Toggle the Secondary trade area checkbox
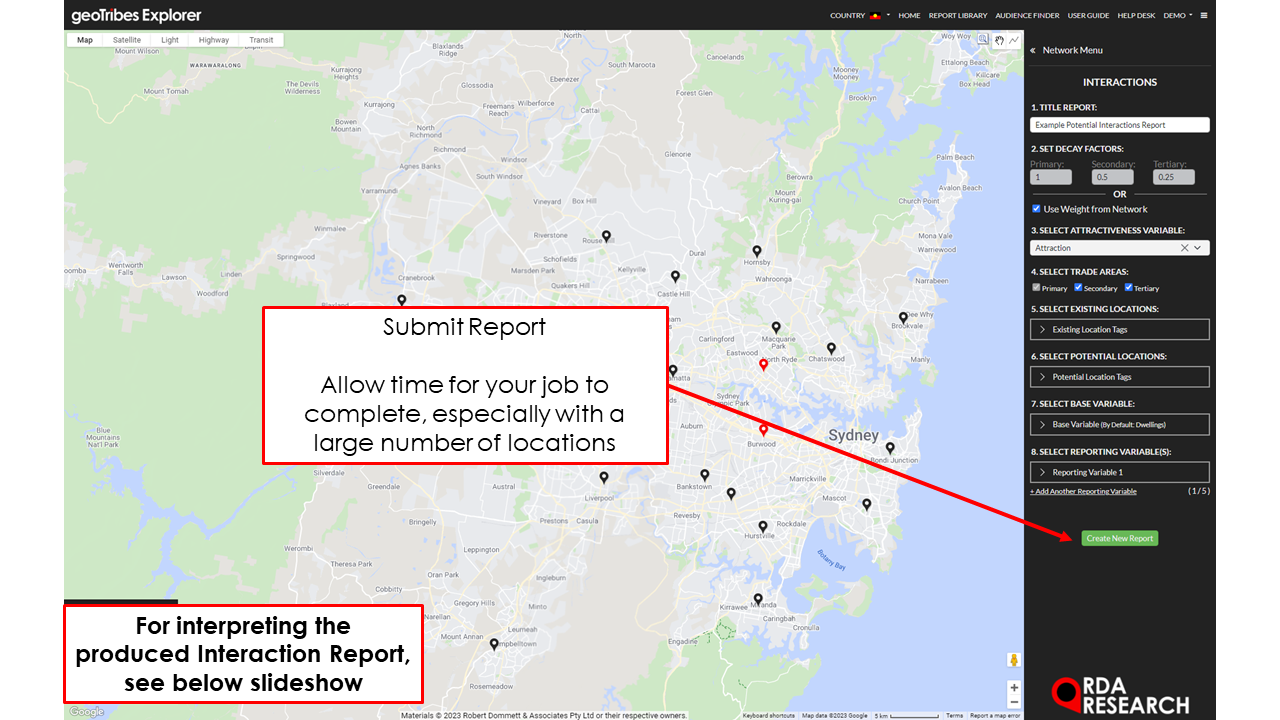The width and height of the screenshot is (1280, 720). coord(1078,288)
